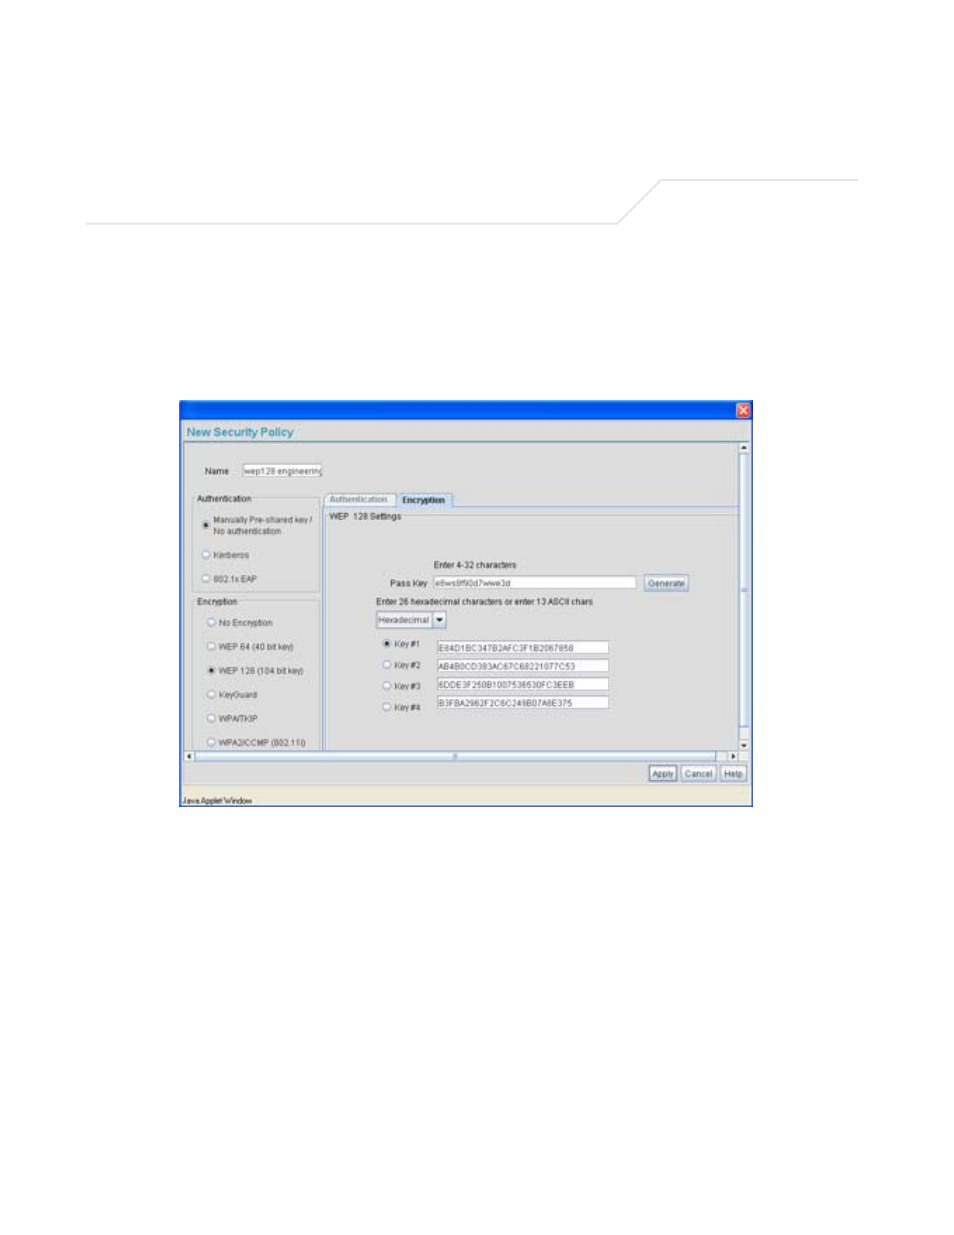This screenshot has height=1235, width=954.
Task: Open the Hexadecimal format dropdown
Action: coord(439,620)
